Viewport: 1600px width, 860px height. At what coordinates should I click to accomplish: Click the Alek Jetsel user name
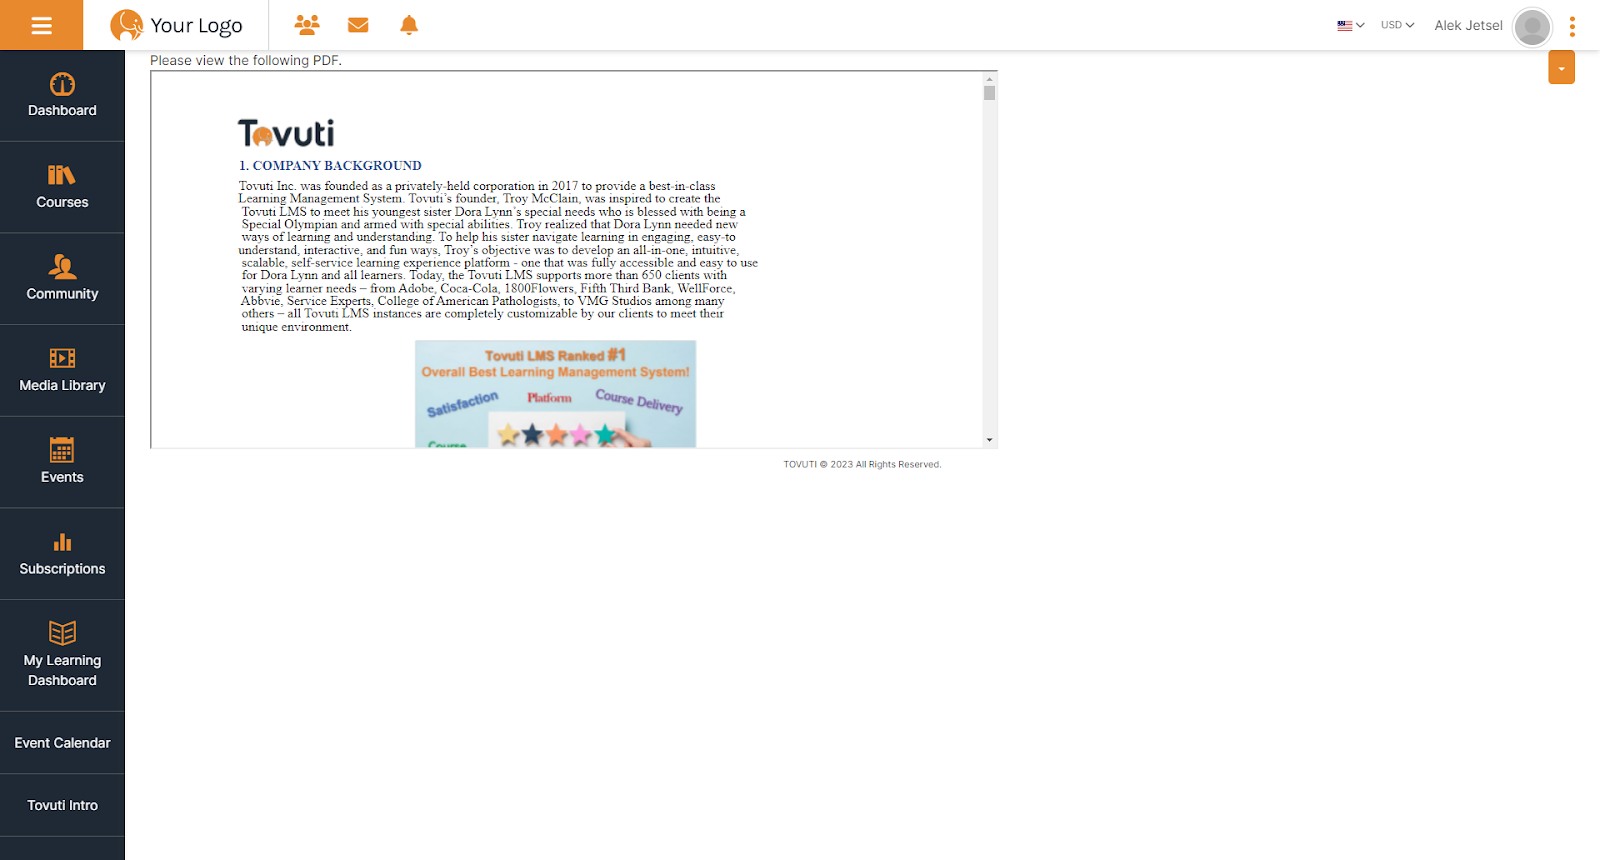(1468, 26)
